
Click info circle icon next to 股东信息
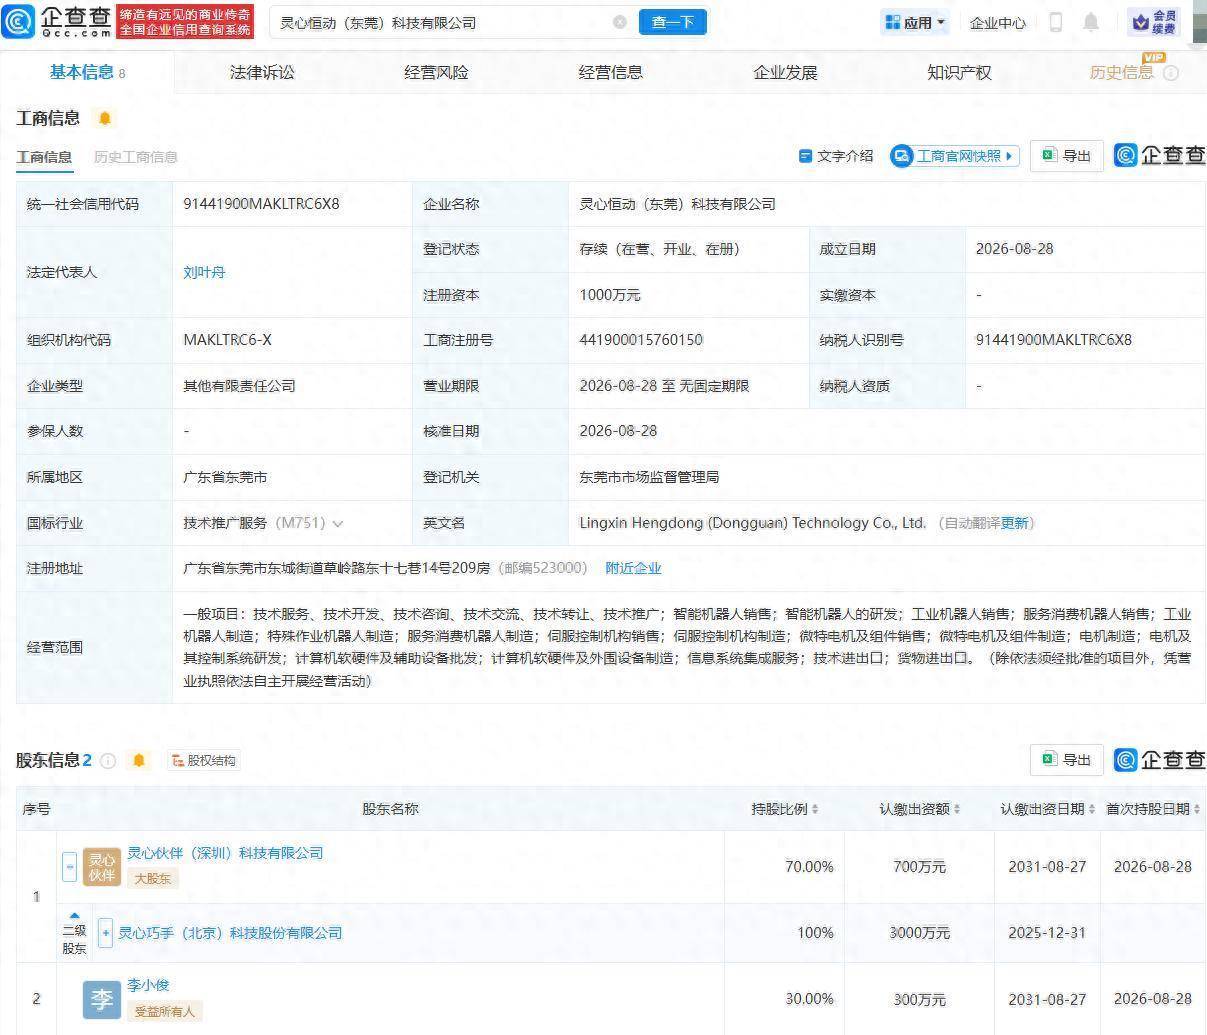(108, 761)
